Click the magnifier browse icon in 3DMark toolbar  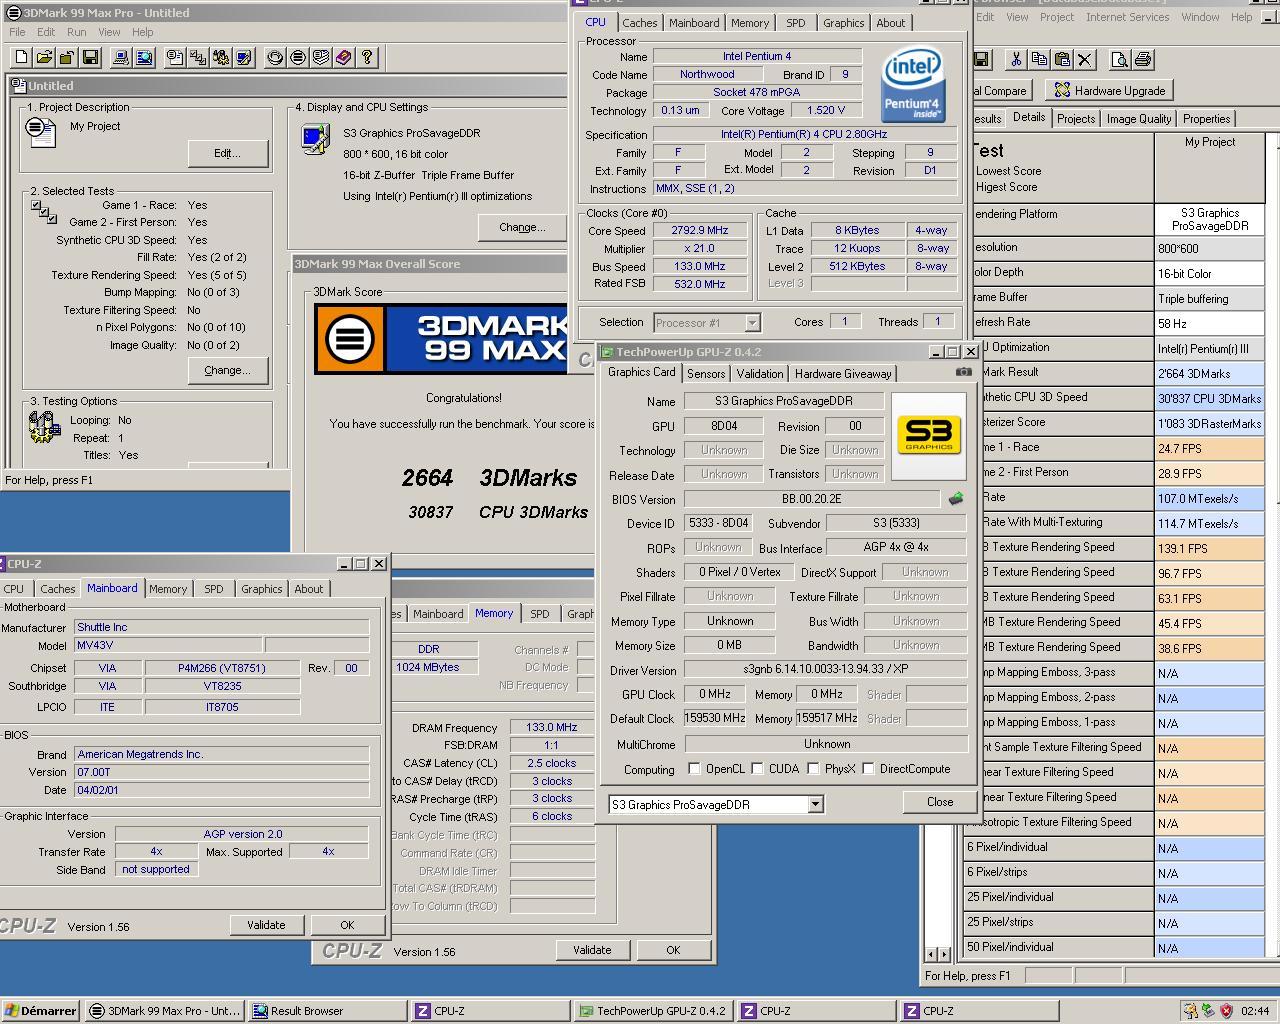(144, 58)
